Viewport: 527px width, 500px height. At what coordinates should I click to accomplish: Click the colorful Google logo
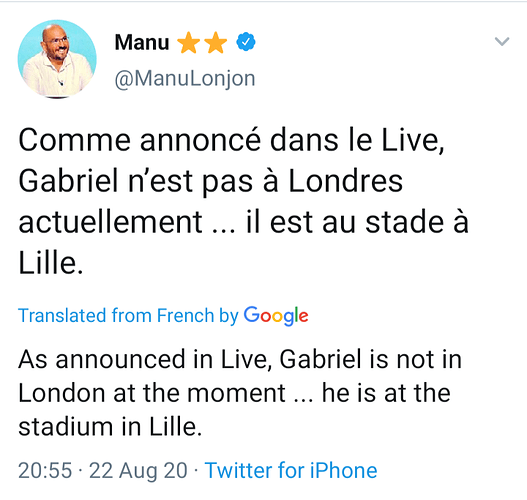[x=276, y=316]
